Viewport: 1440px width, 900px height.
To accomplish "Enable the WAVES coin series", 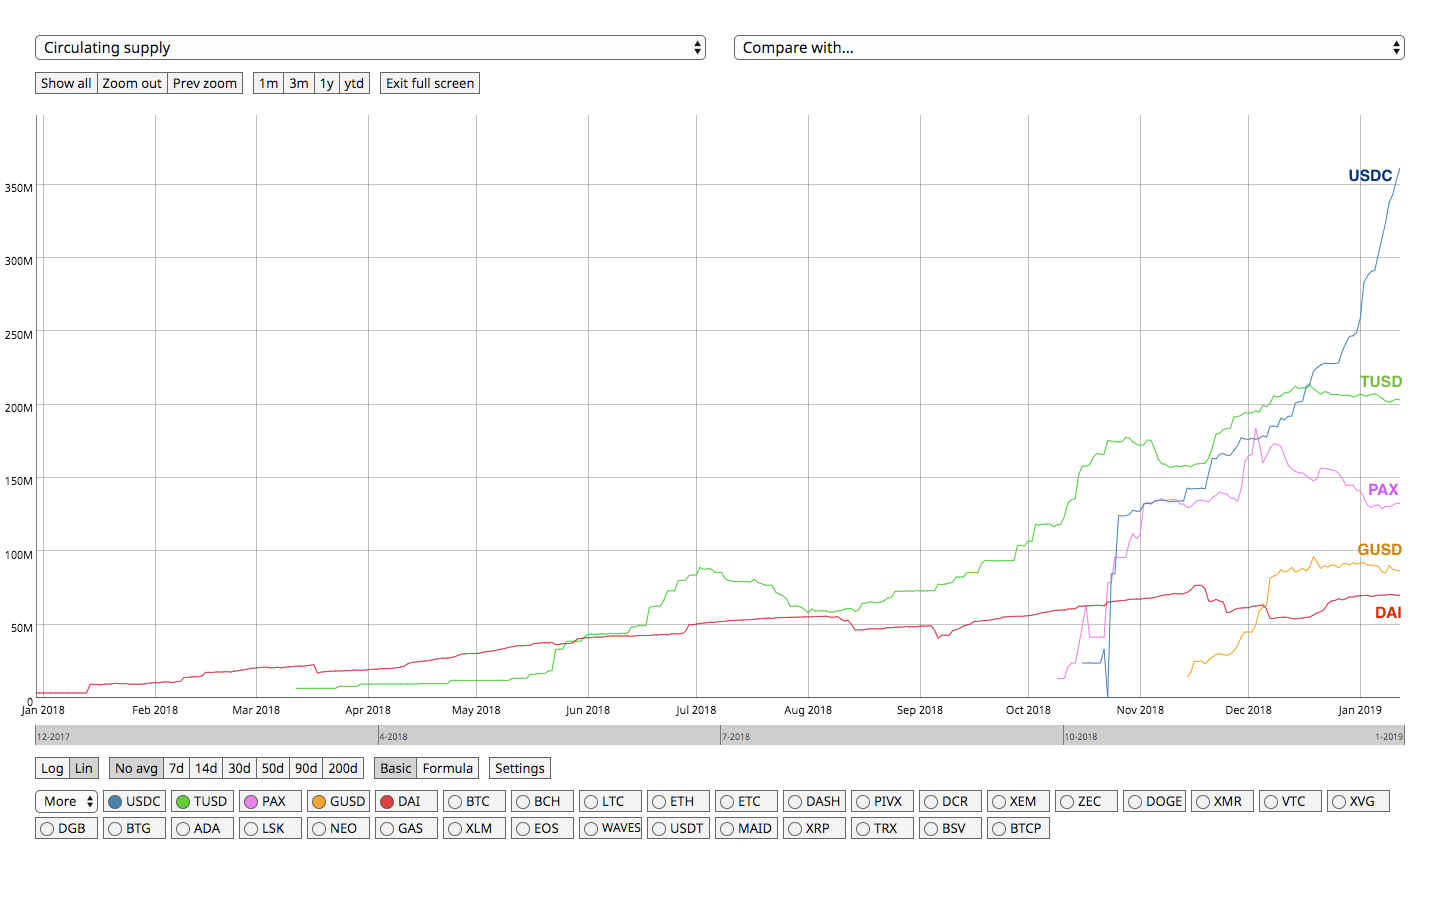I will click(610, 829).
